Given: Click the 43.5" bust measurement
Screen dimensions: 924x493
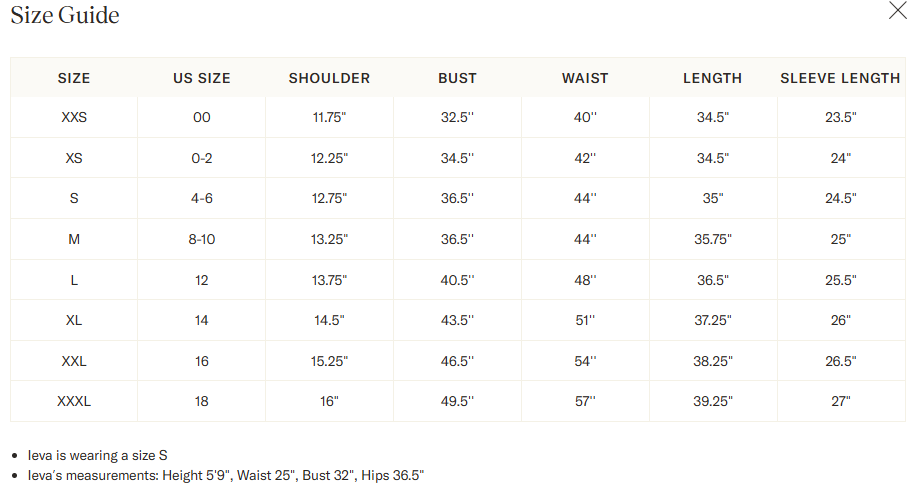Looking at the screenshot, I should coord(457,320).
